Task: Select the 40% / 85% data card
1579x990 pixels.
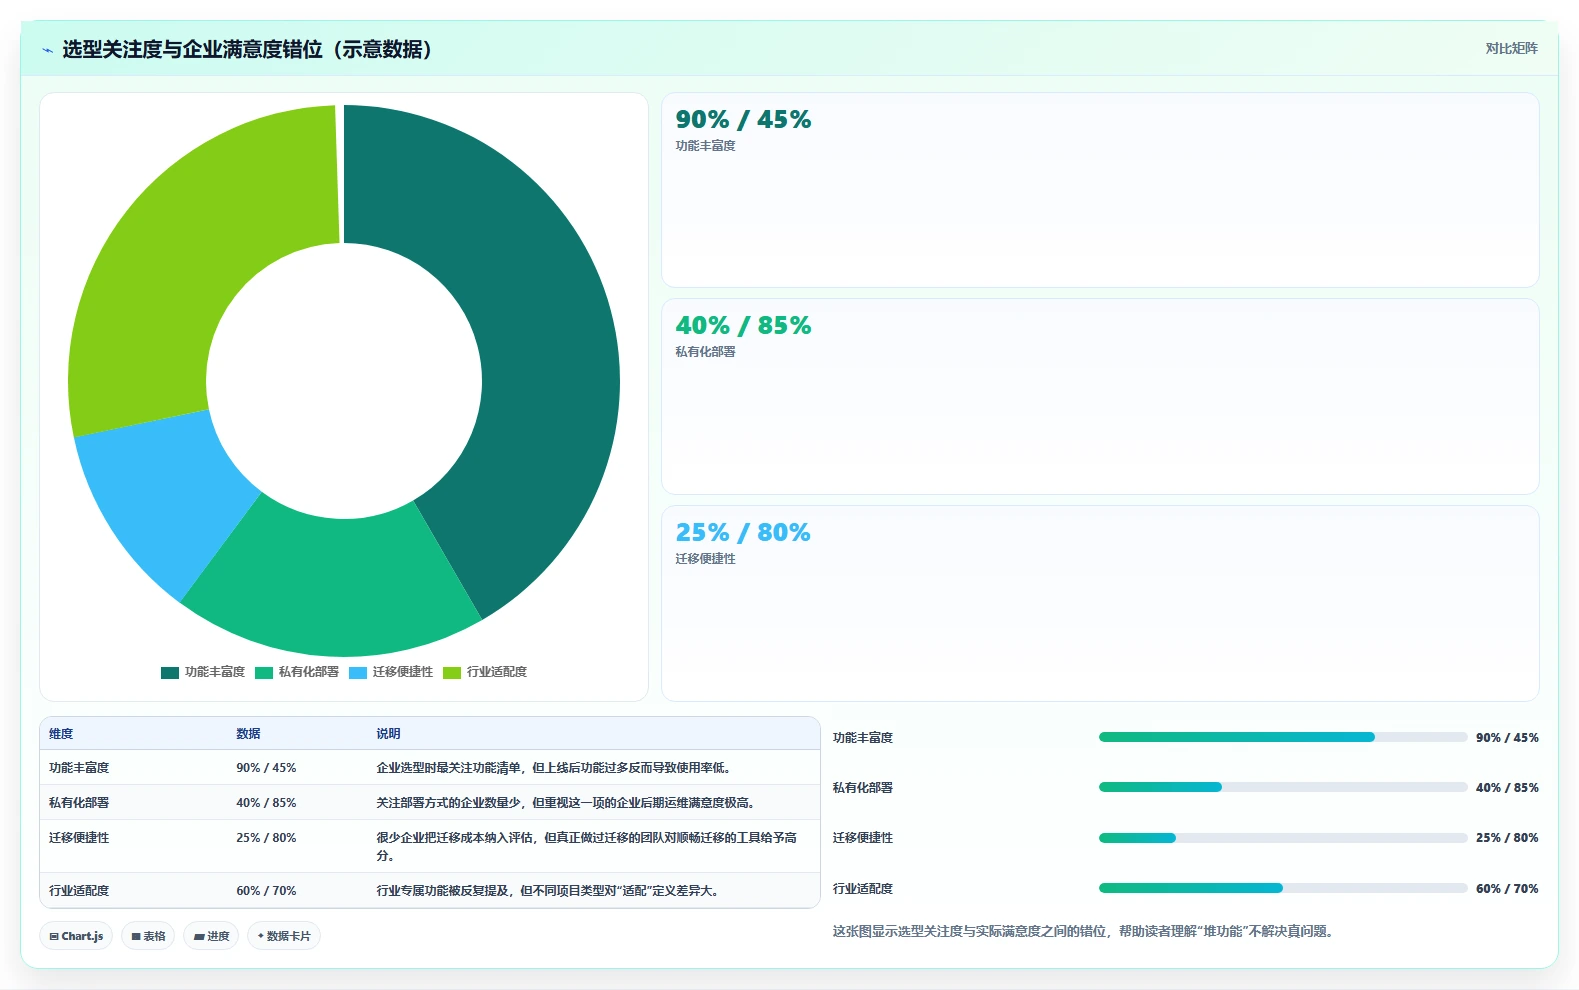Action: coord(1100,396)
